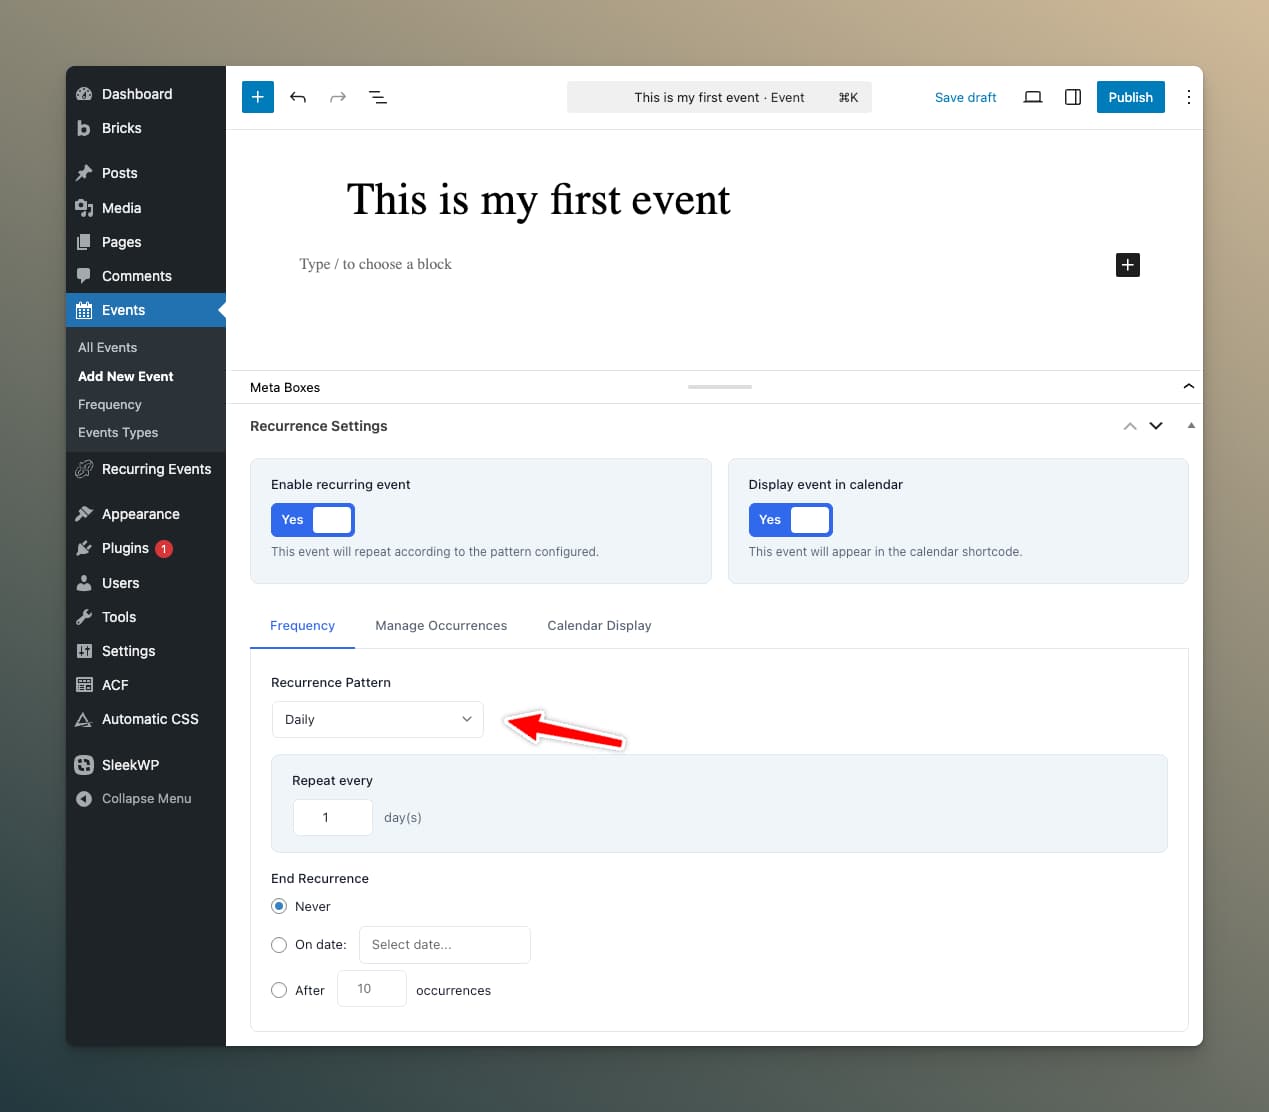Click the laptop preview icon

pos(1033,97)
